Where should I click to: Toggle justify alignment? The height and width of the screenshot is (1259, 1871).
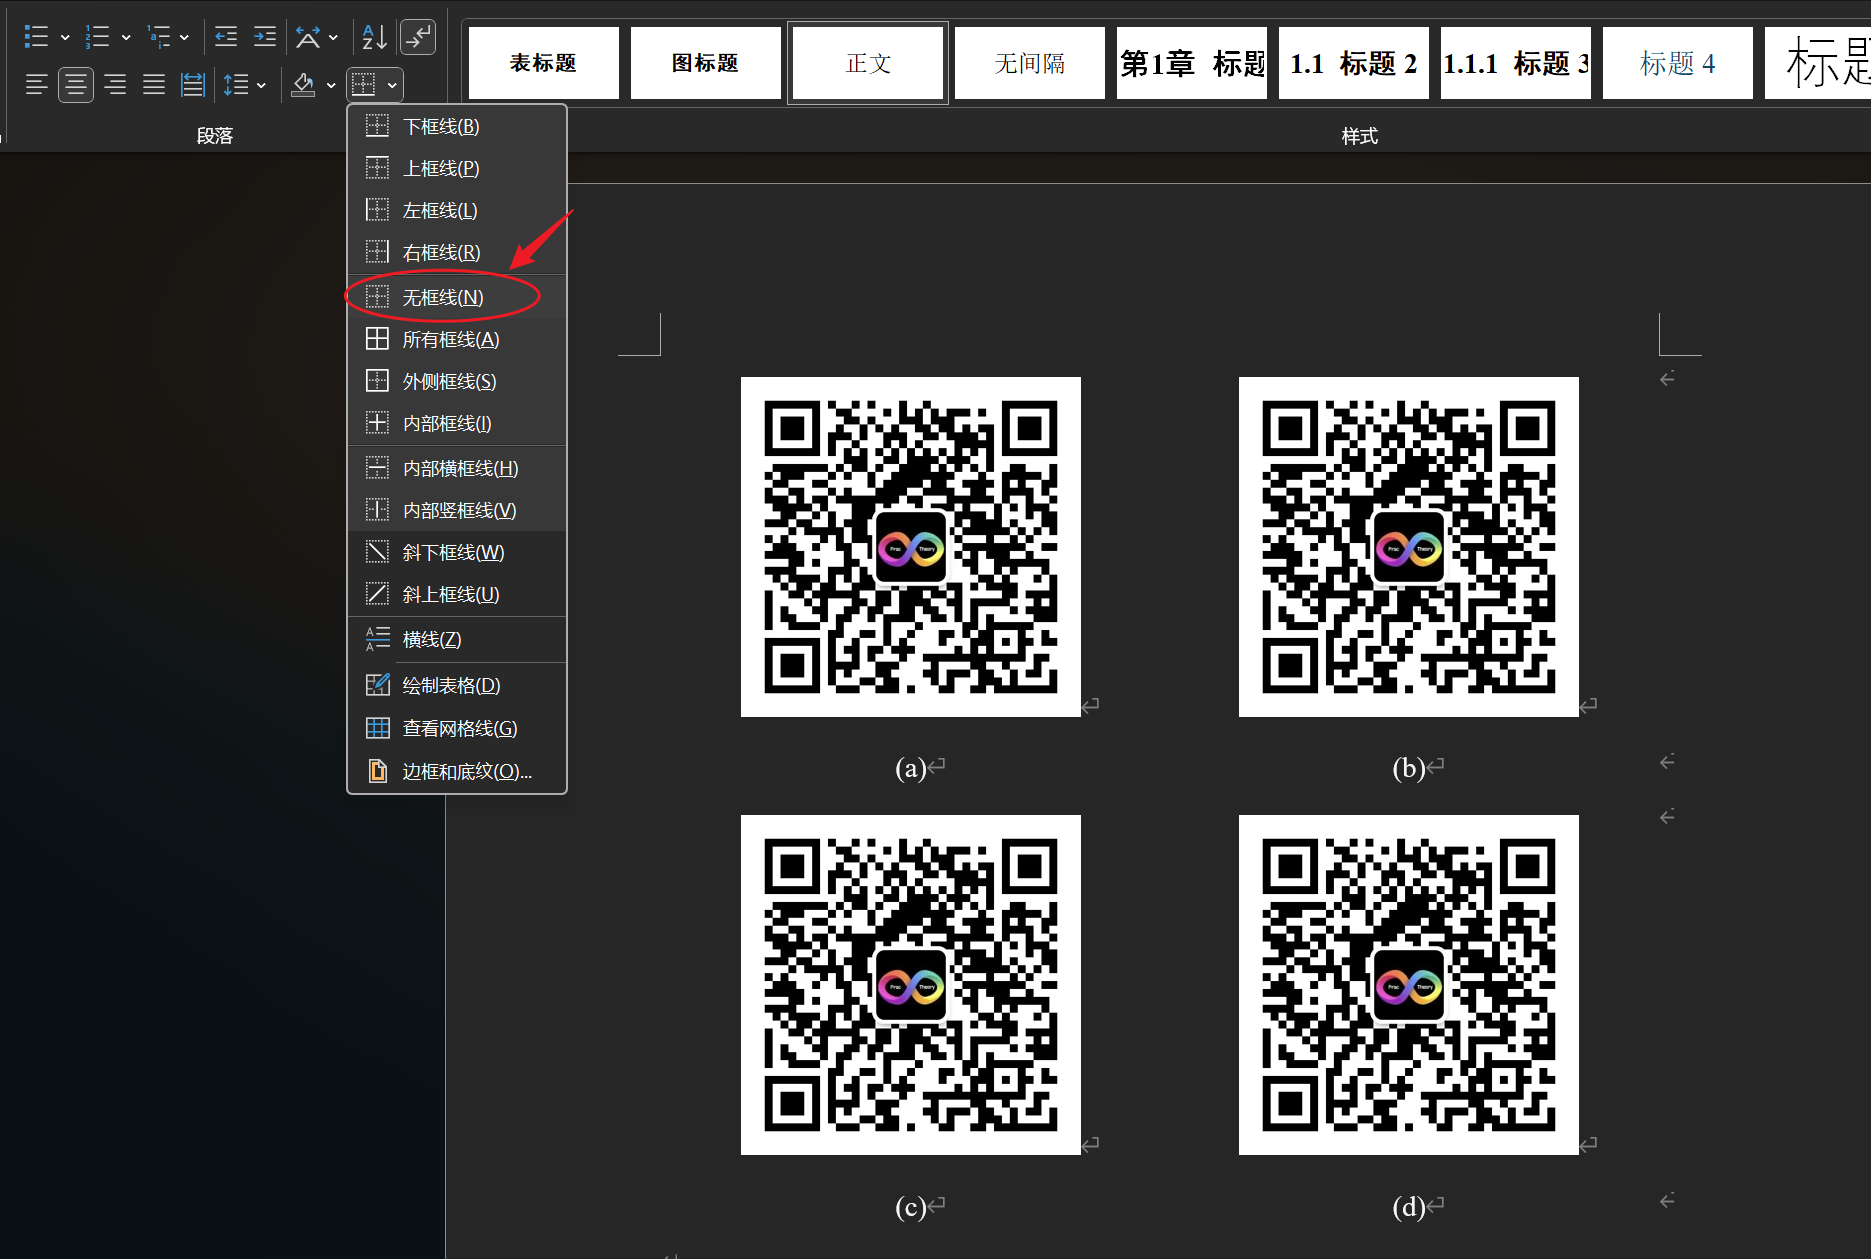tap(154, 85)
